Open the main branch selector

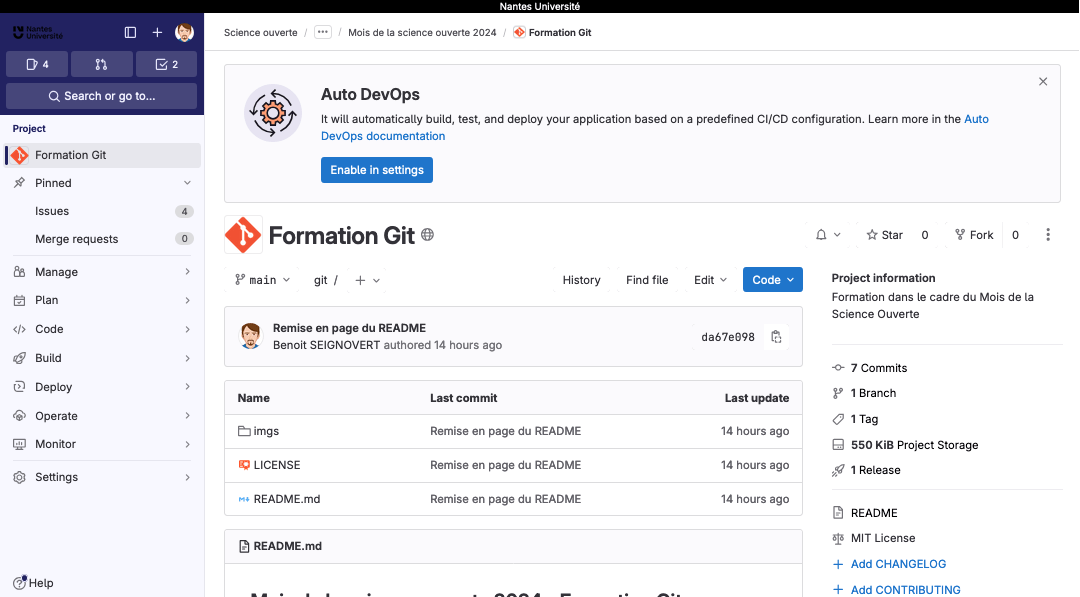coord(262,280)
